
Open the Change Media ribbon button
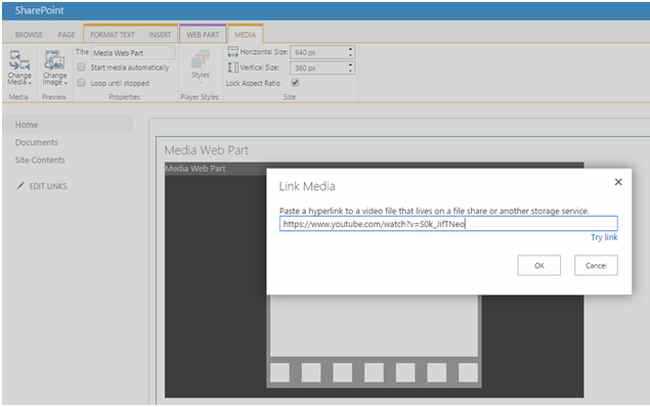19,68
